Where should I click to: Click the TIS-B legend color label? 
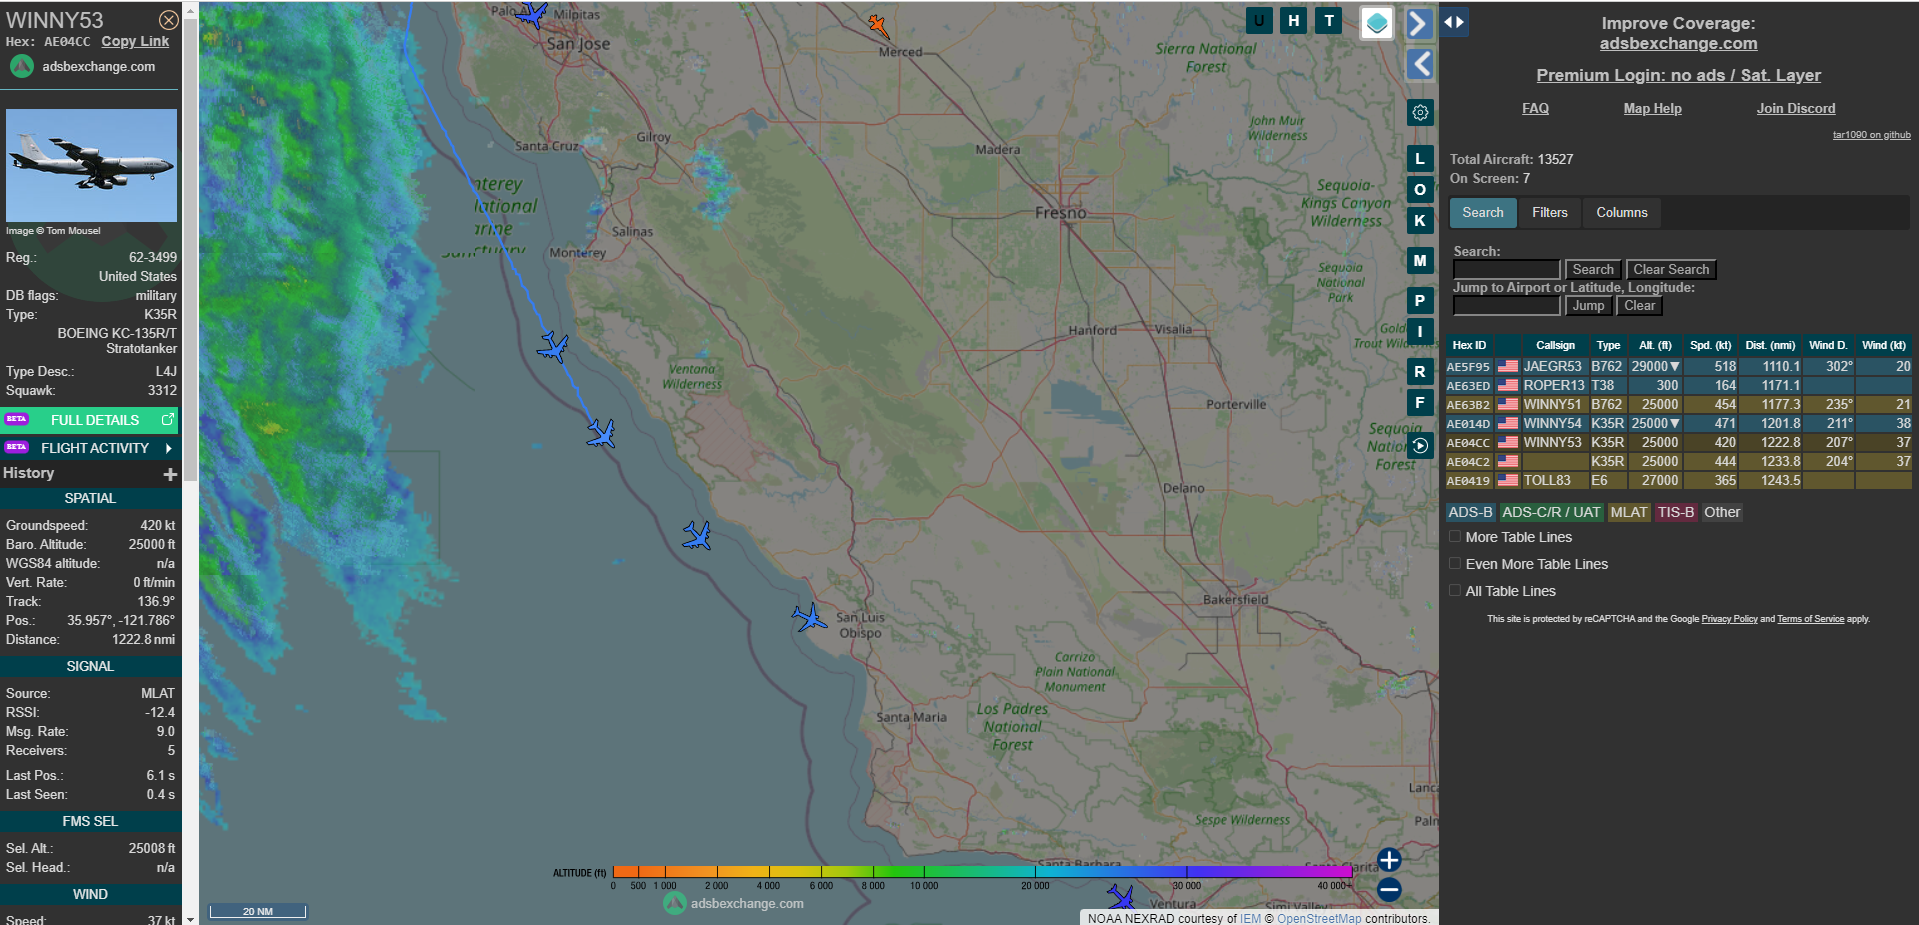(x=1675, y=512)
